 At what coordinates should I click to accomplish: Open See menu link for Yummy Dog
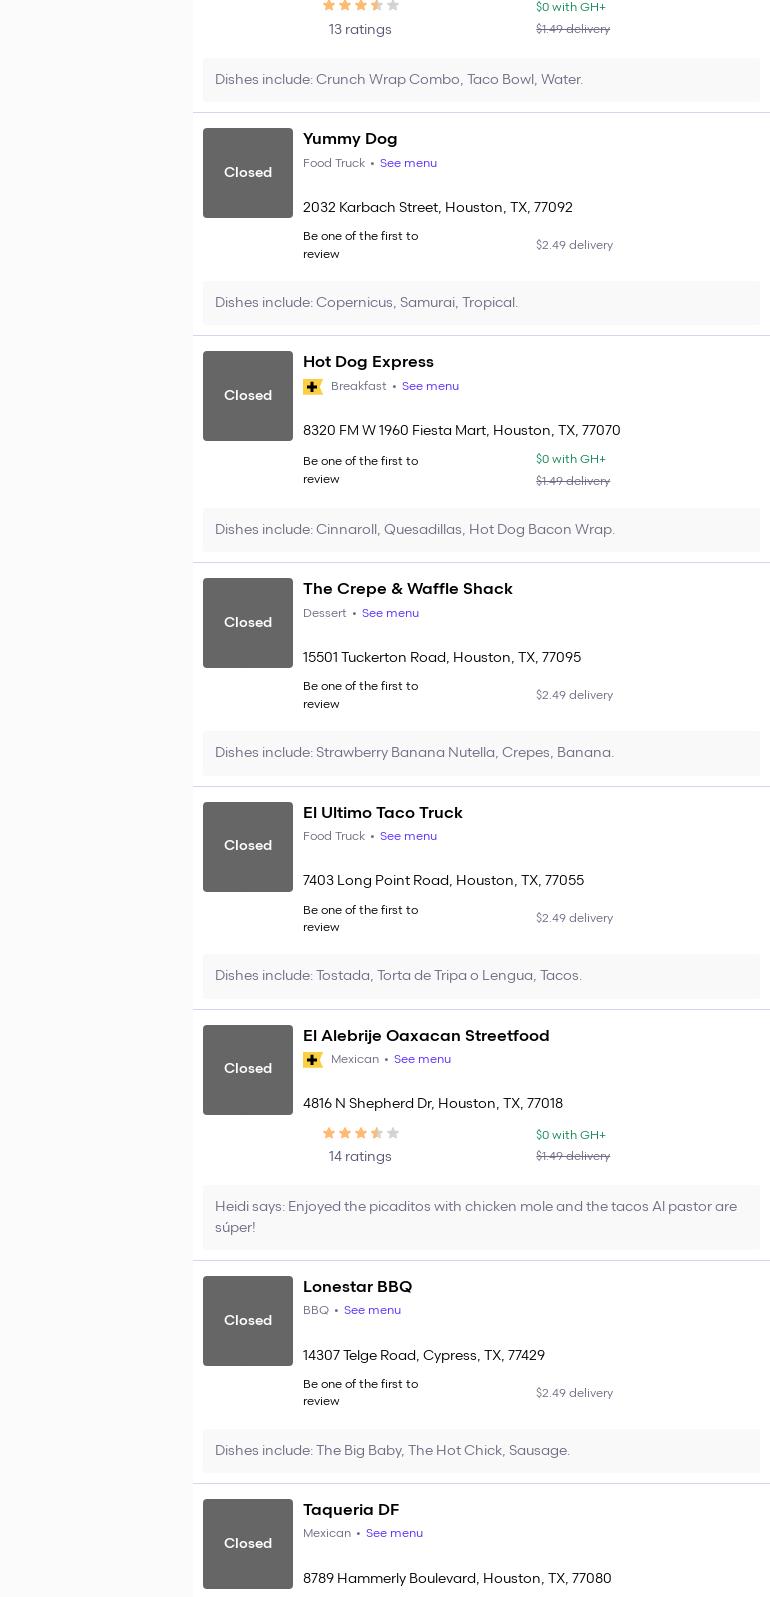pyautogui.click(x=408, y=163)
